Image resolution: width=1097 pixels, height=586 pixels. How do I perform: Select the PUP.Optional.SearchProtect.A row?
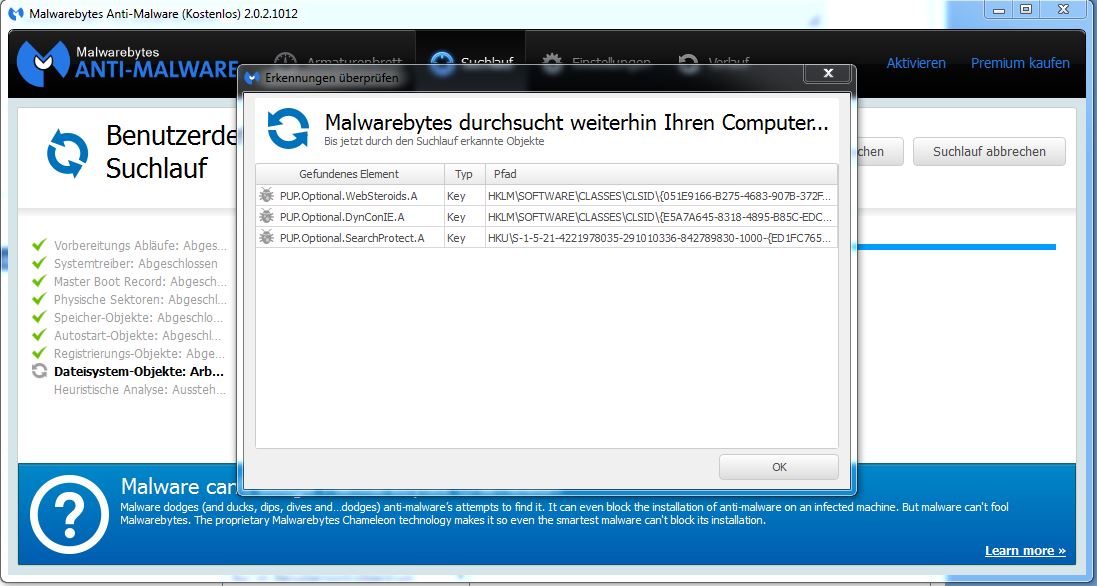(x=546, y=238)
